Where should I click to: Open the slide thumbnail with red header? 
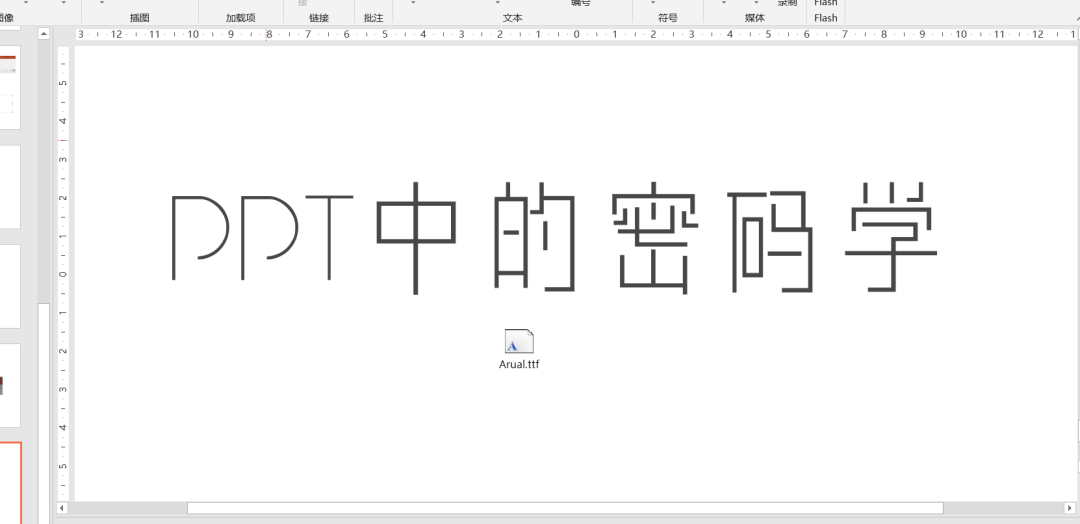pyautogui.click(x=9, y=87)
